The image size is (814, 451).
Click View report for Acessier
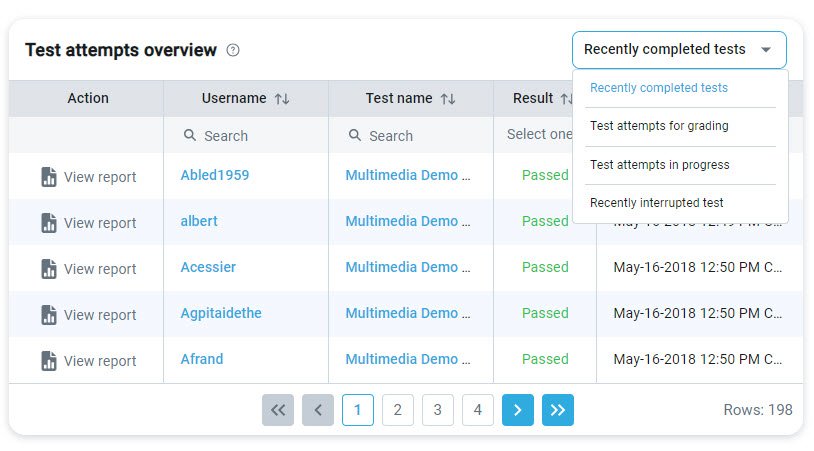(100, 269)
